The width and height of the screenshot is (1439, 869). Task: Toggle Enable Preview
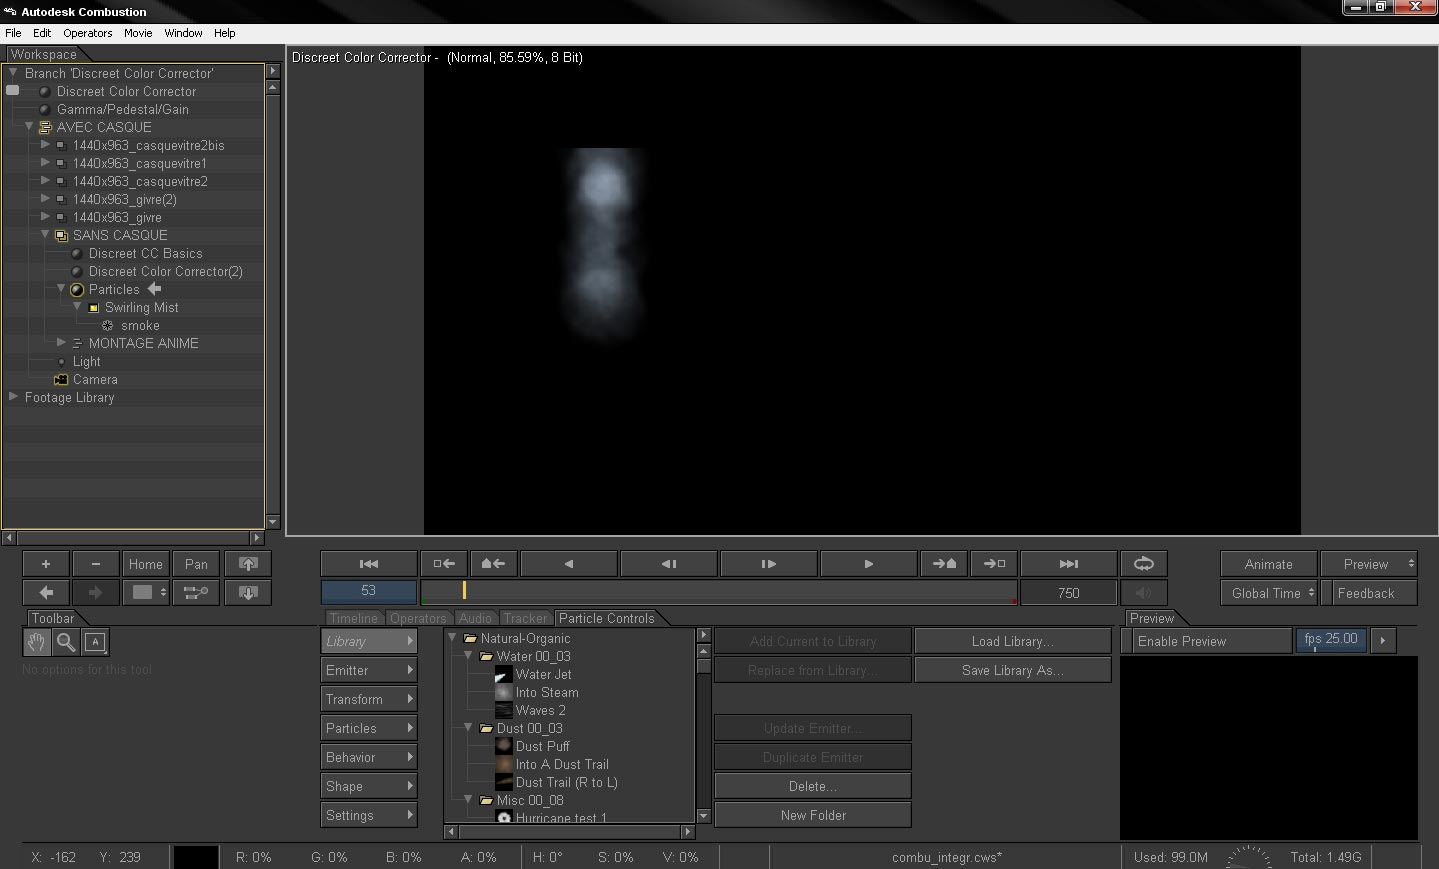[1206, 641]
